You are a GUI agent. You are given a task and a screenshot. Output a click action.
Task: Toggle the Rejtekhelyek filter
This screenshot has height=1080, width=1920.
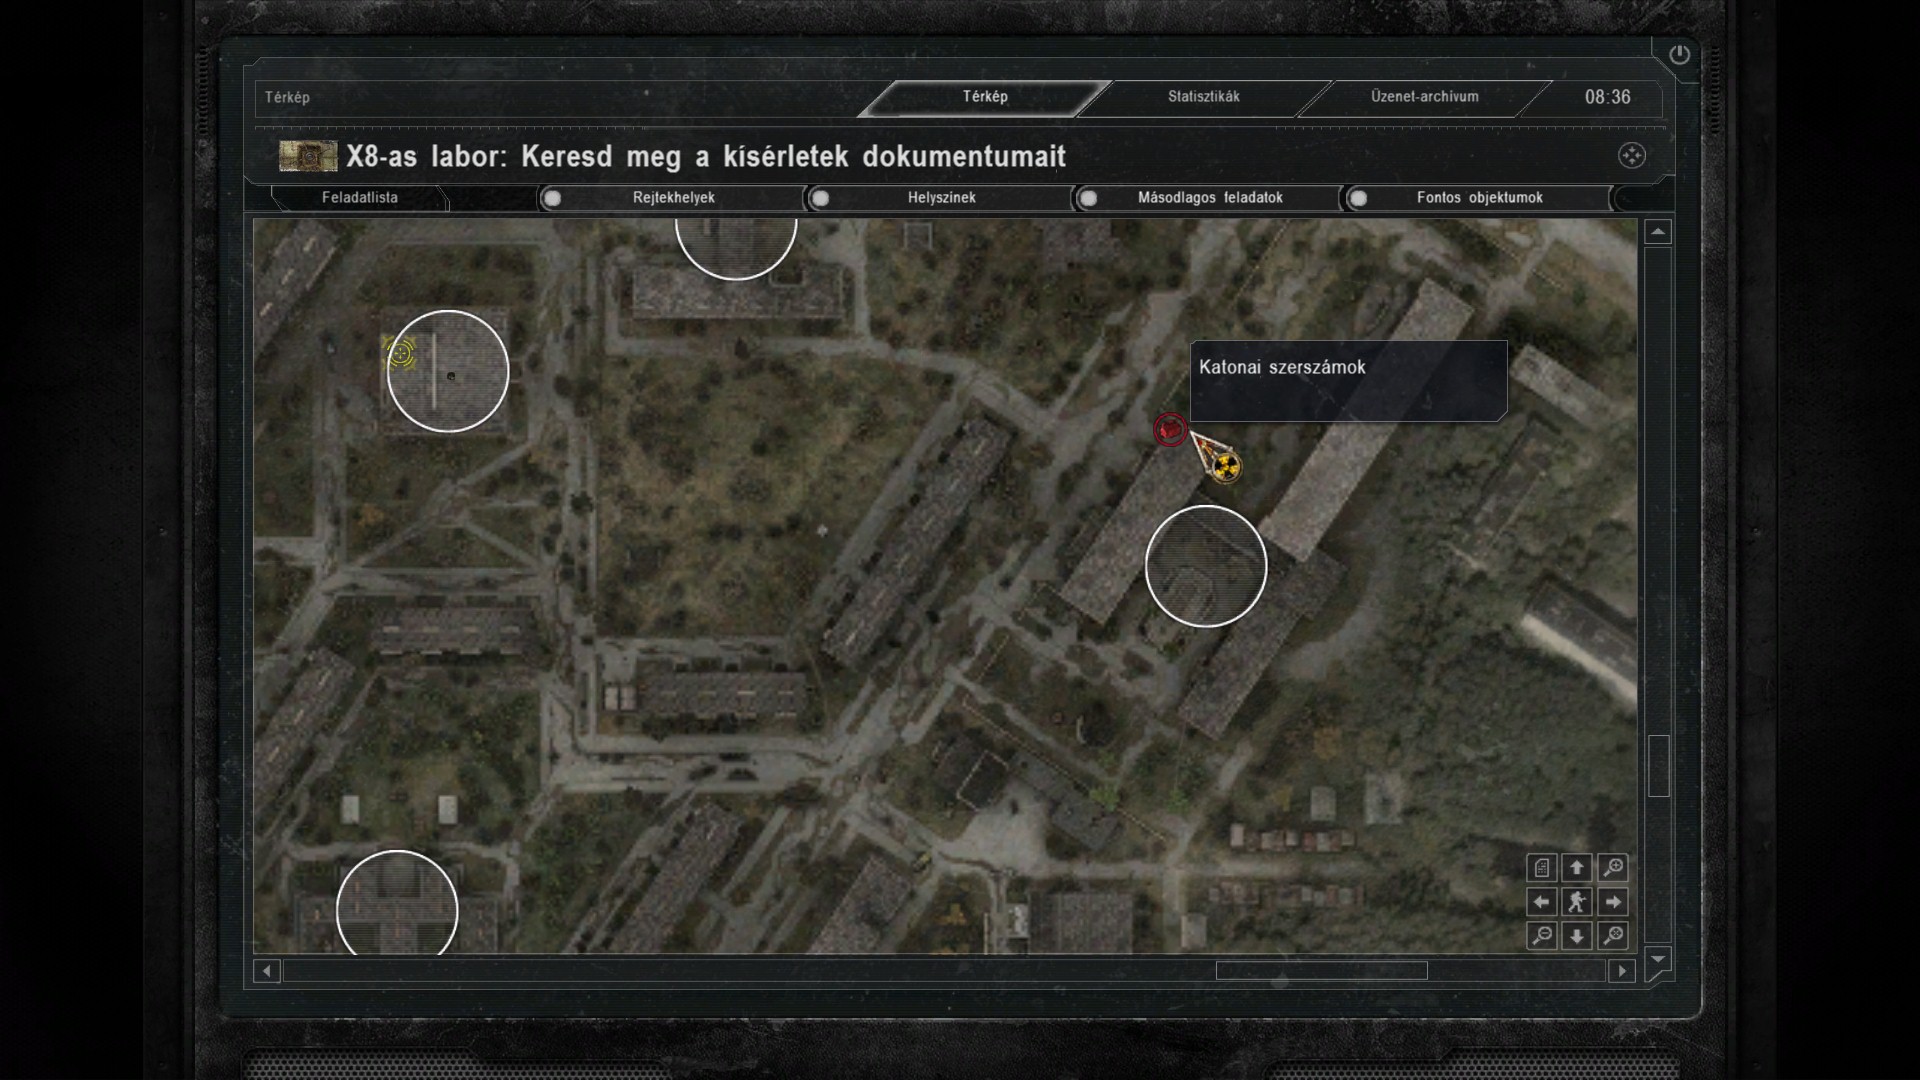tap(552, 198)
